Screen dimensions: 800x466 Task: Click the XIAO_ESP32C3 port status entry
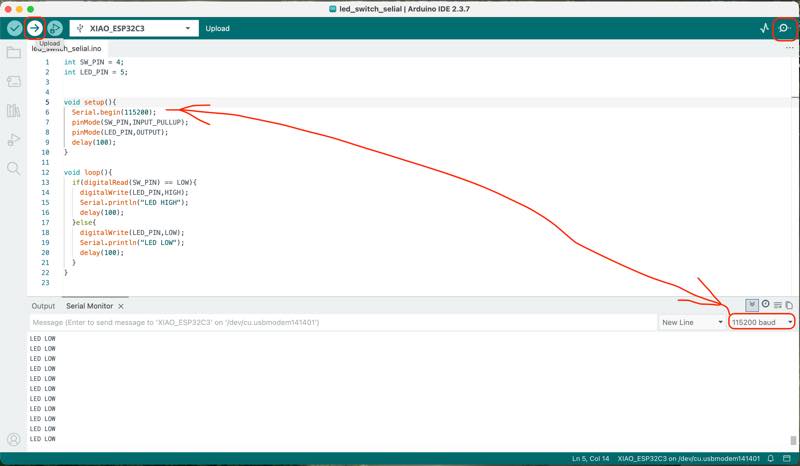coord(688,458)
